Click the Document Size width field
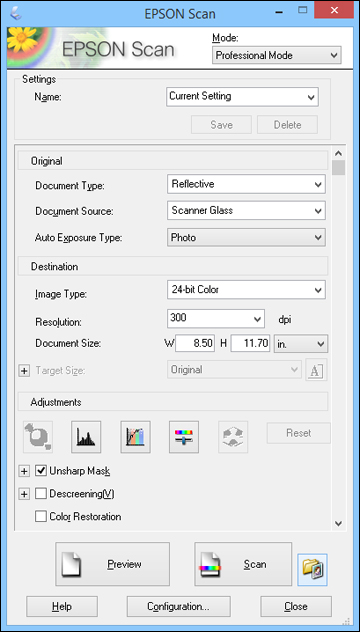Viewport: 360px width, 632px height. coord(195,343)
